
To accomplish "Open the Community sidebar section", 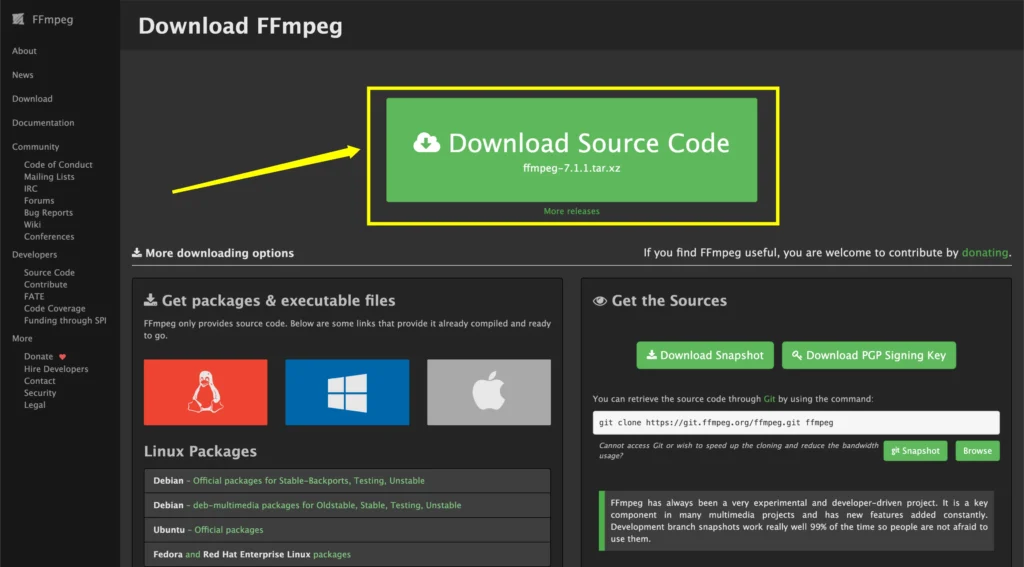I will pyautogui.click(x=35, y=147).
